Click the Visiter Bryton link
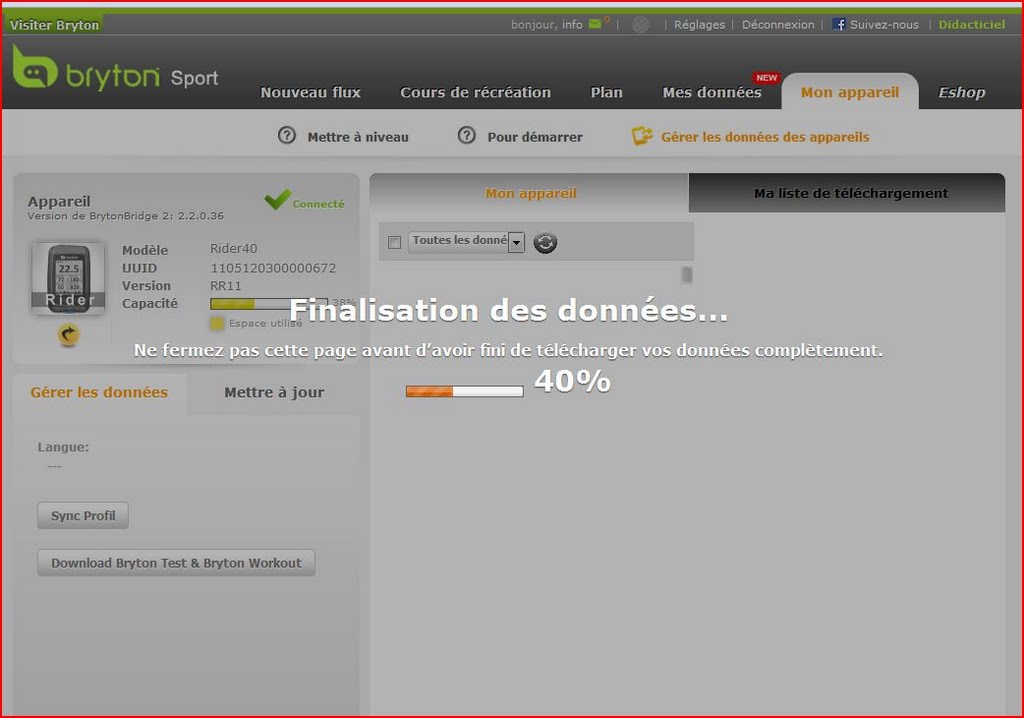 (x=54, y=25)
